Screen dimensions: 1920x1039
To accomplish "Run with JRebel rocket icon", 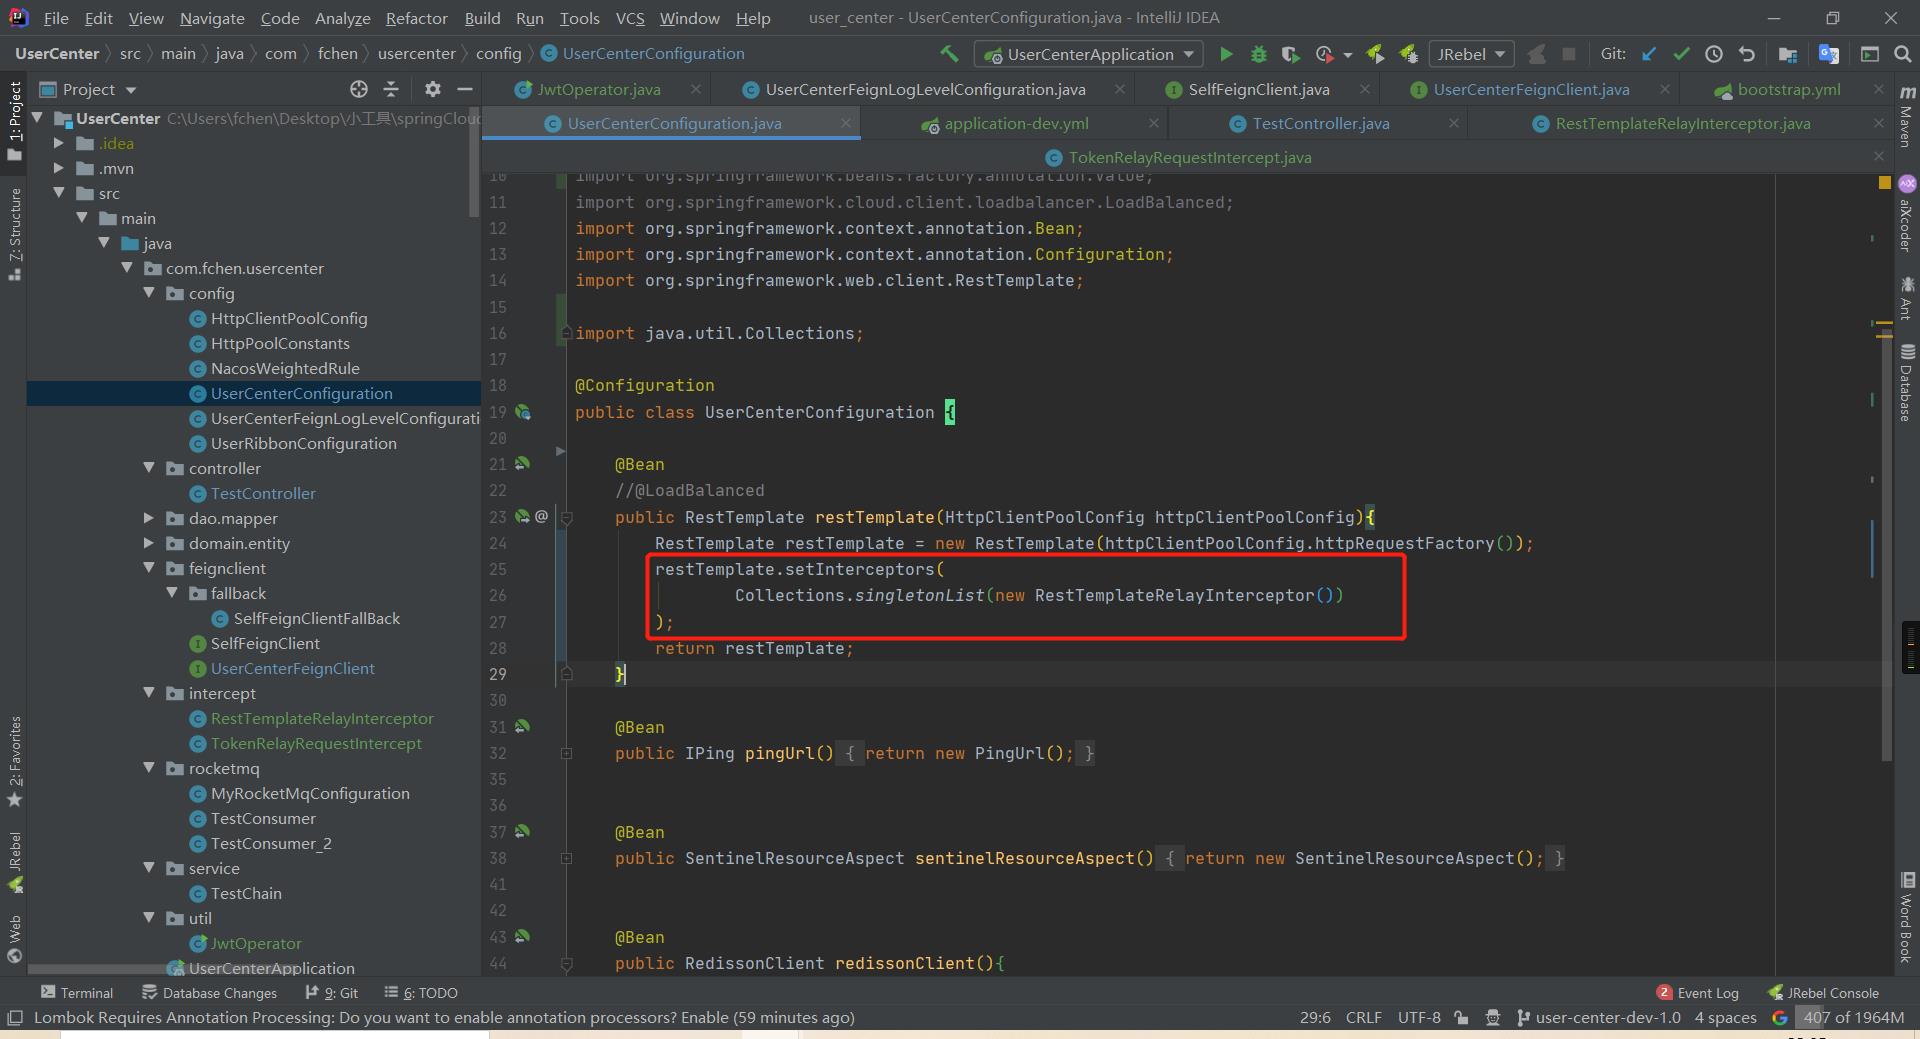I will tap(1376, 54).
